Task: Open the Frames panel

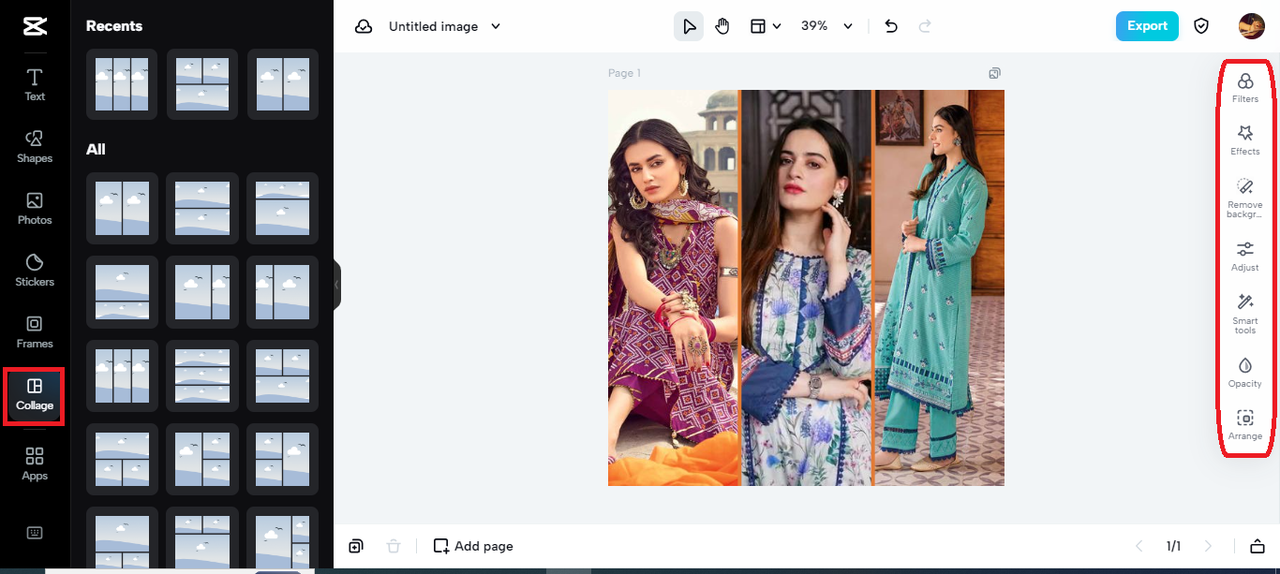Action: 35,332
